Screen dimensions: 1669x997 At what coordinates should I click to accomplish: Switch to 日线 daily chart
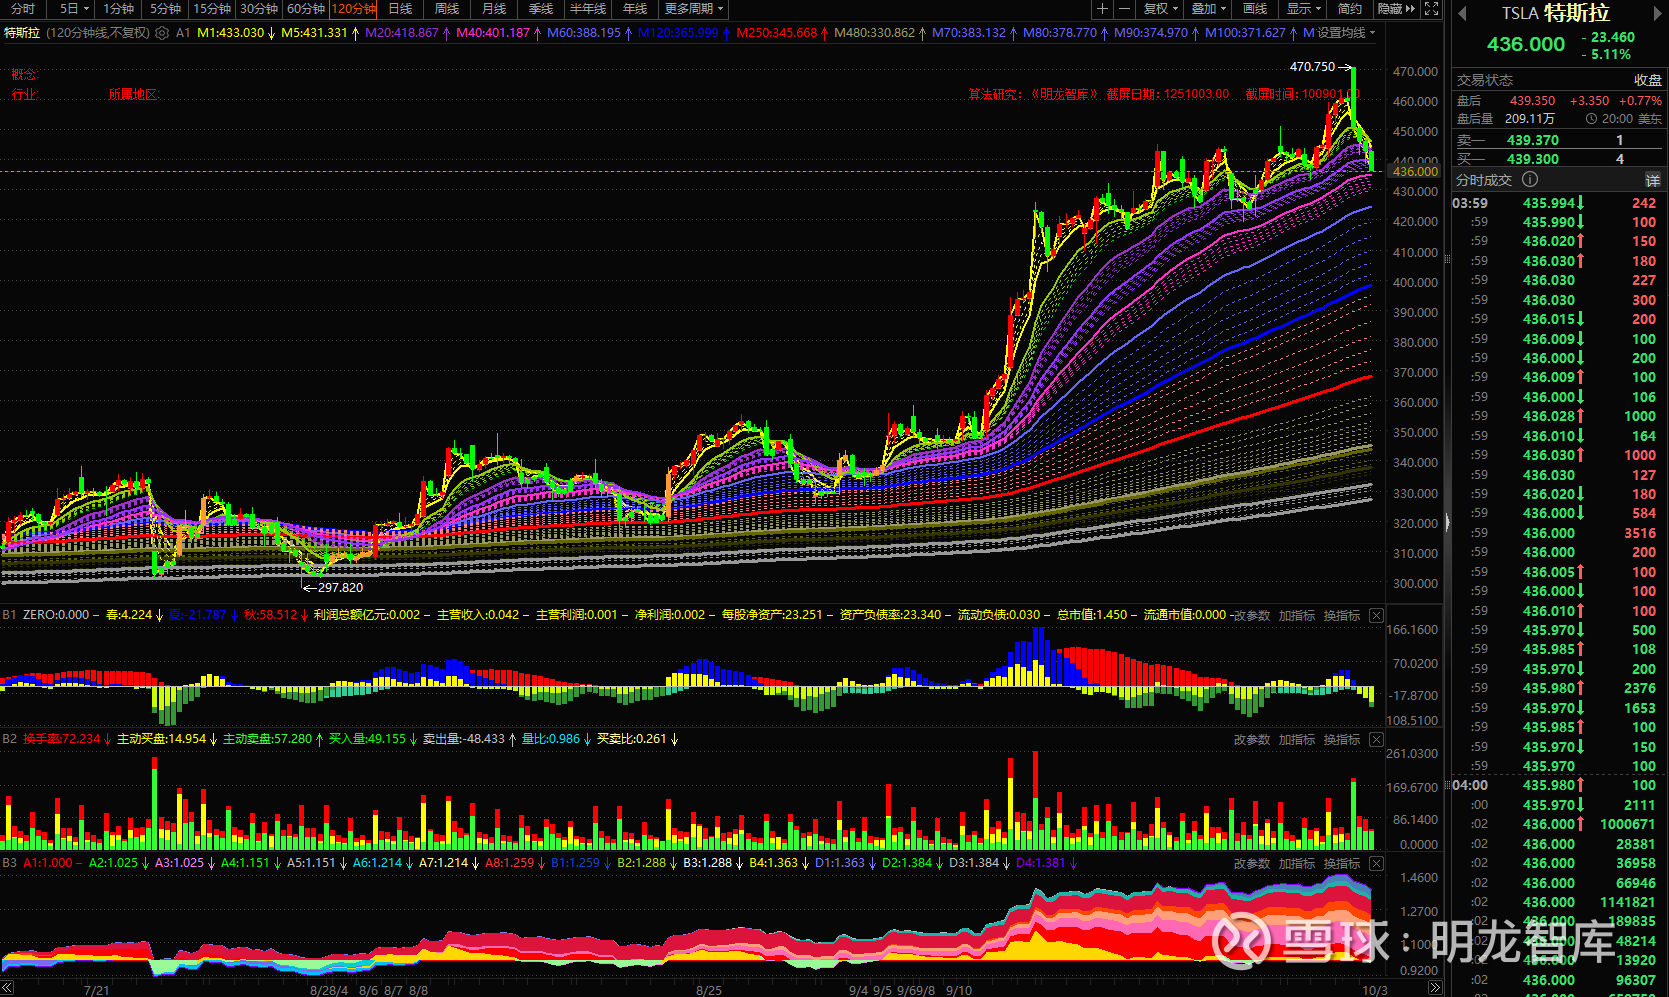pos(400,9)
